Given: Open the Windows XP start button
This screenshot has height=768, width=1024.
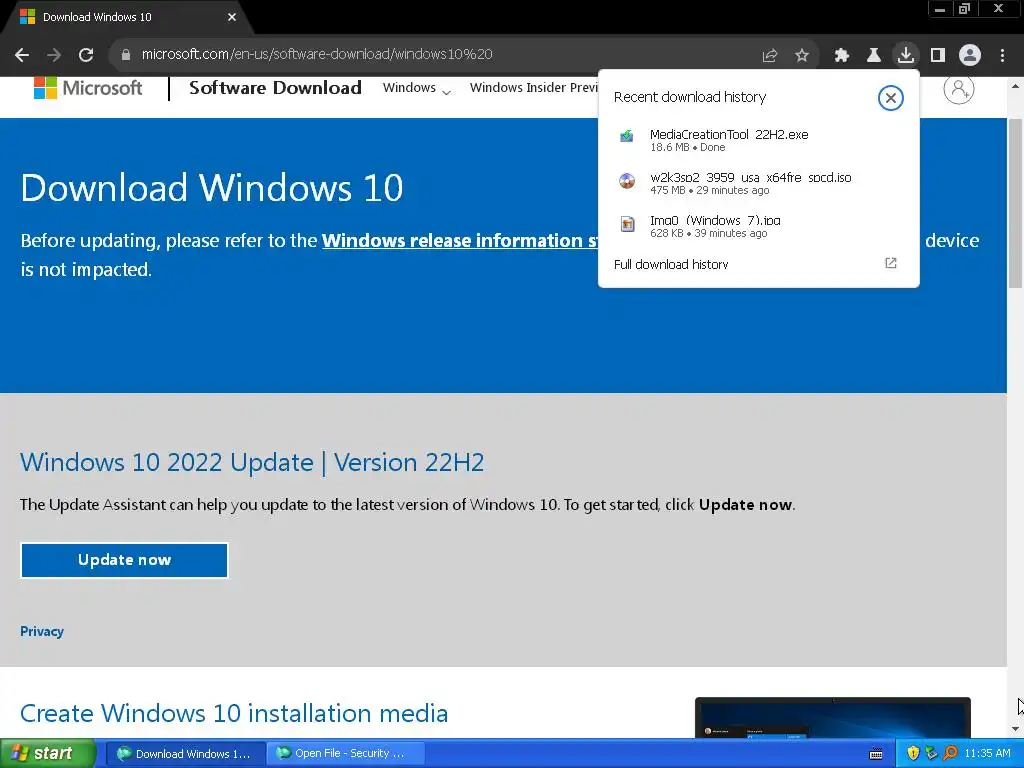Looking at the screenshot, I should tap(47, 754).
